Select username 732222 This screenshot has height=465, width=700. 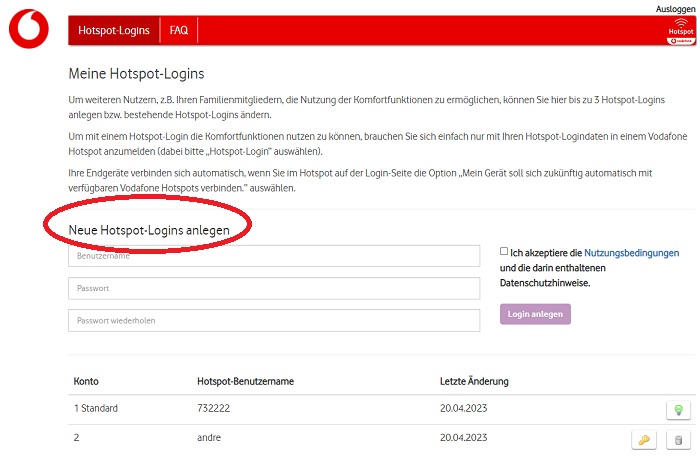[x=213, y=408]
